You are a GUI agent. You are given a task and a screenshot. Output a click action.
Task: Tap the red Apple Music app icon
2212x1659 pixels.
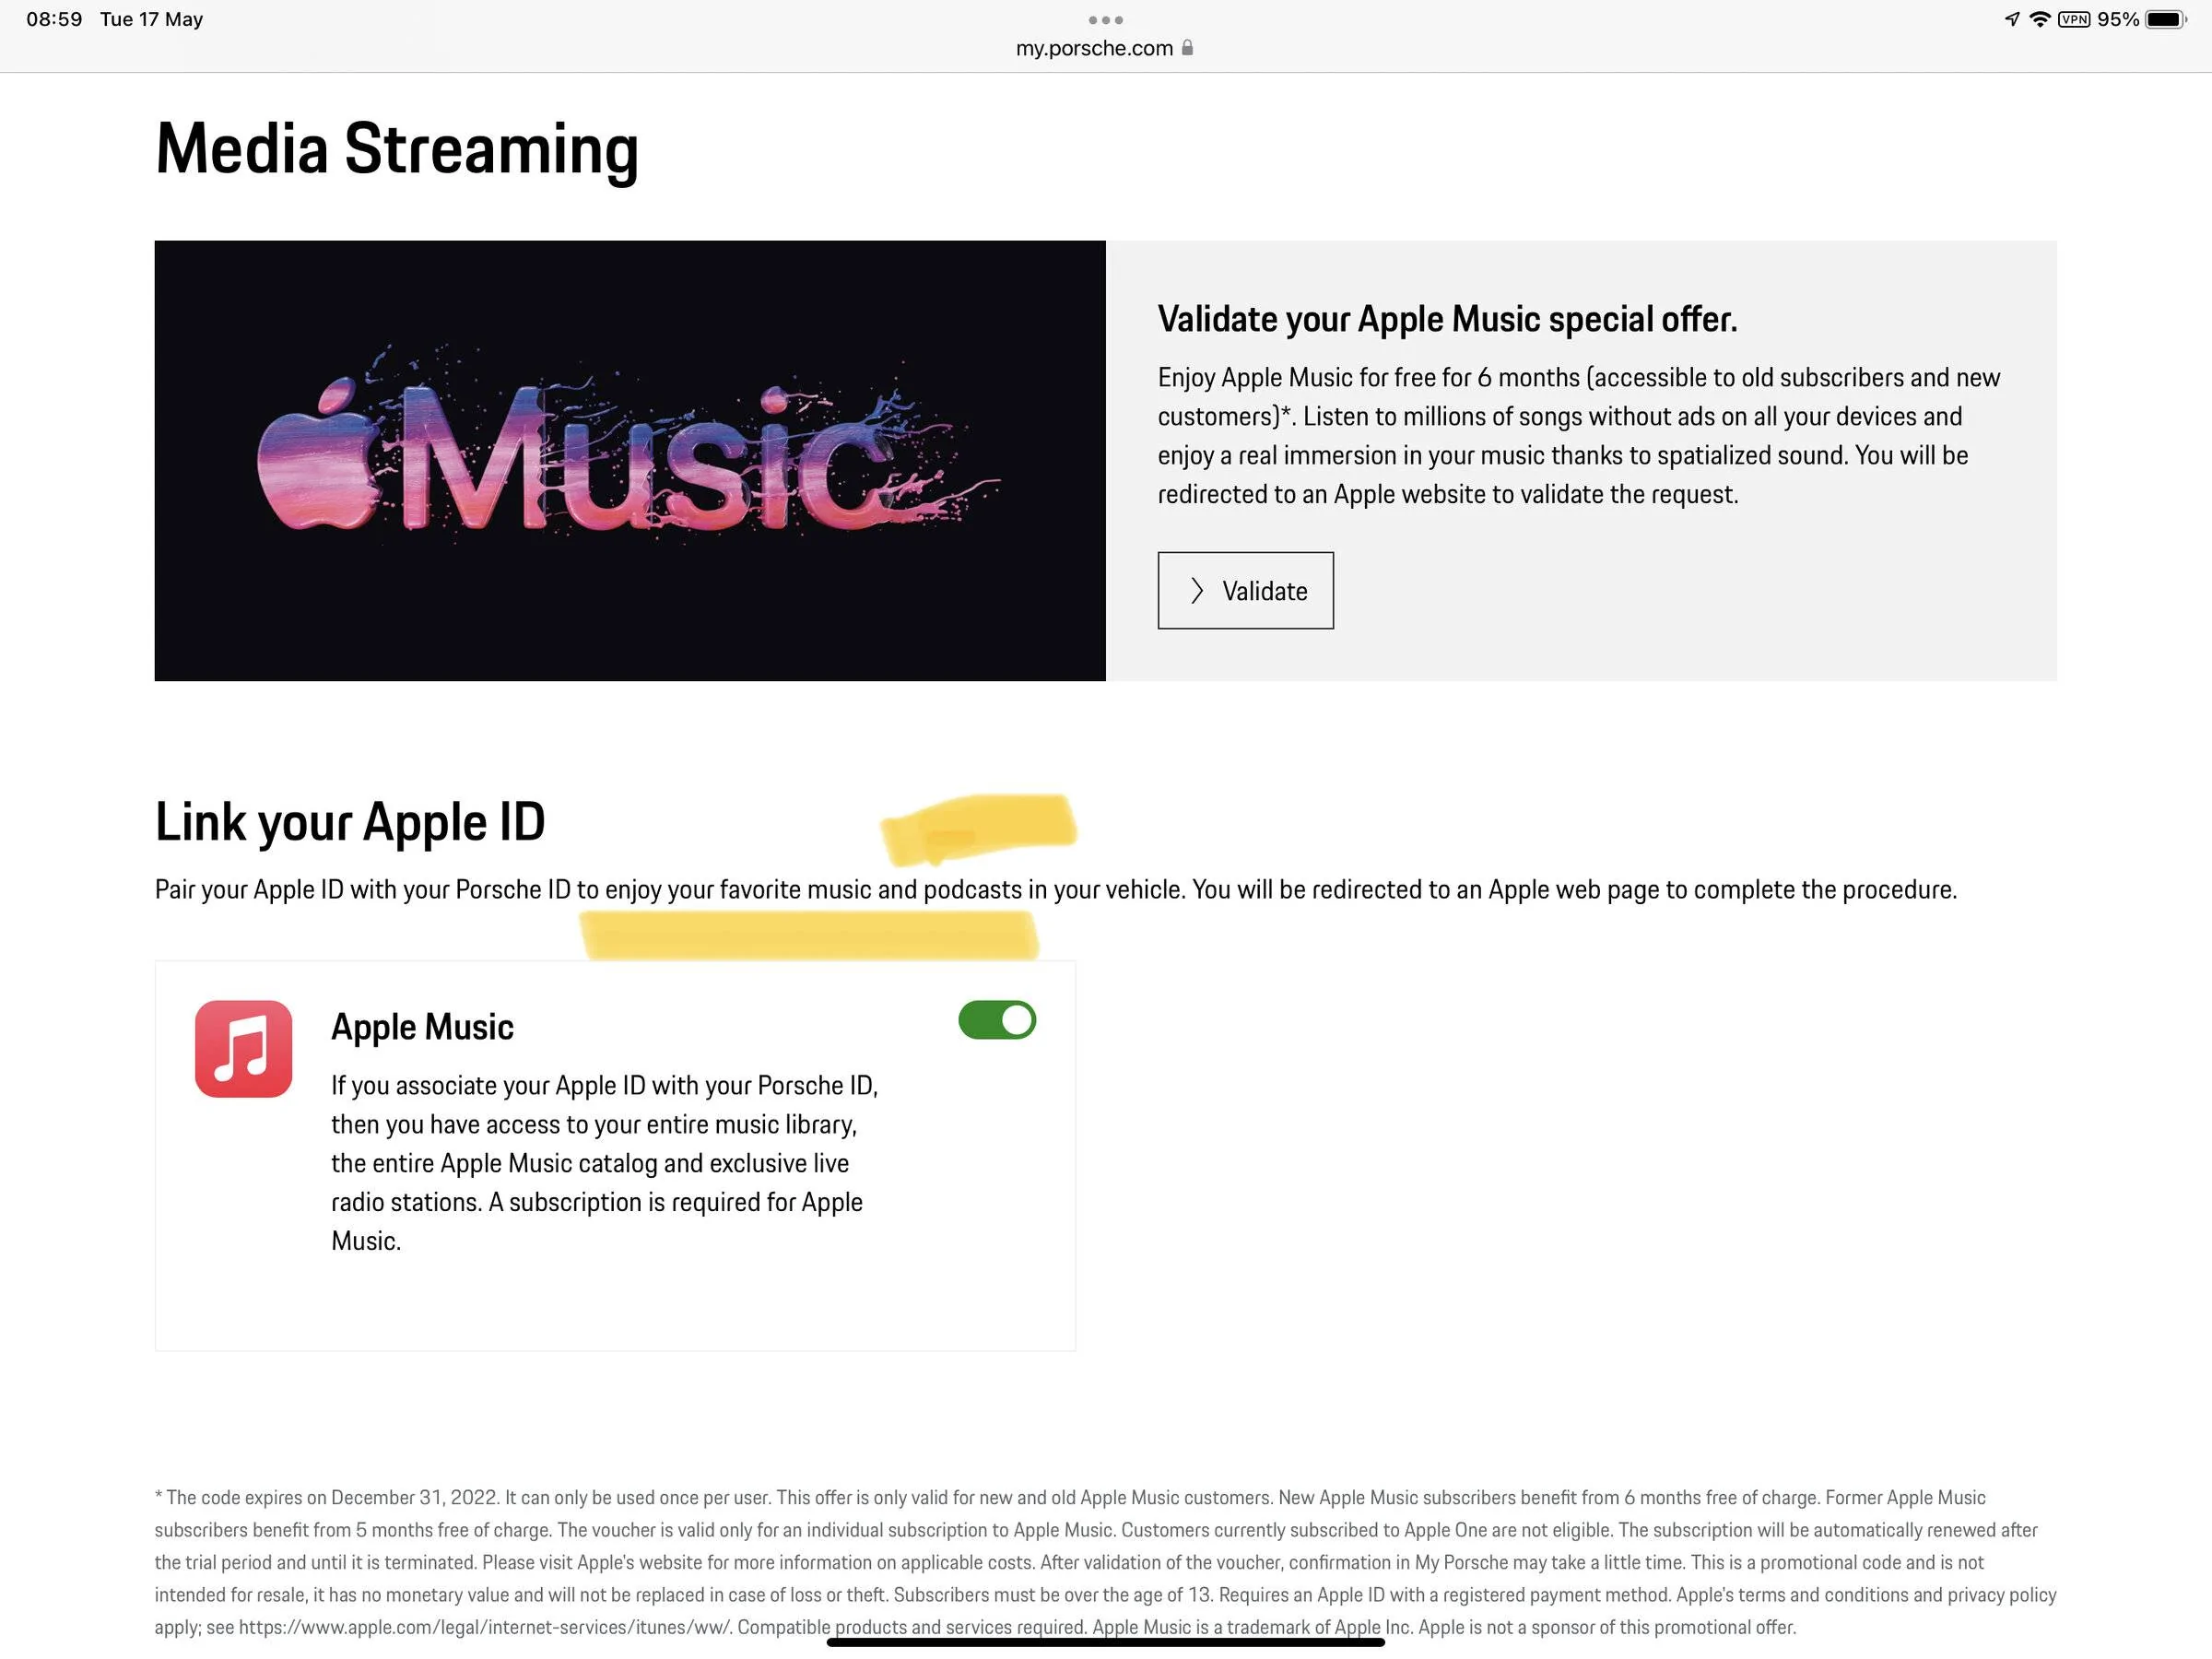coord(244,1049)
